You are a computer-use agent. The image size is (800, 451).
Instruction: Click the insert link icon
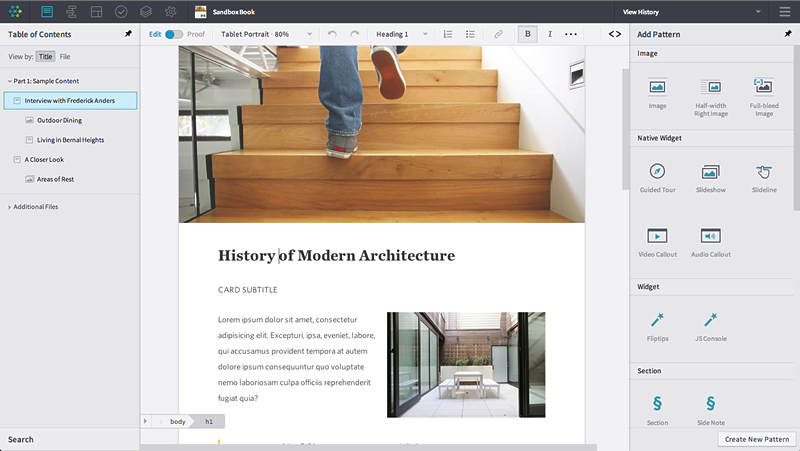[x=498, y=34]
